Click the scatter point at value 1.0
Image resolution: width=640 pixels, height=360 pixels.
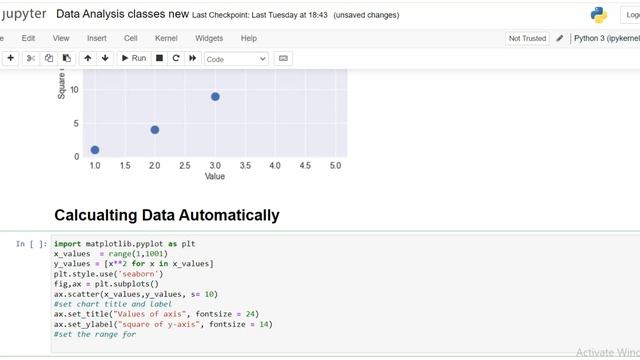pyautogui.click(x=95, y=150)
